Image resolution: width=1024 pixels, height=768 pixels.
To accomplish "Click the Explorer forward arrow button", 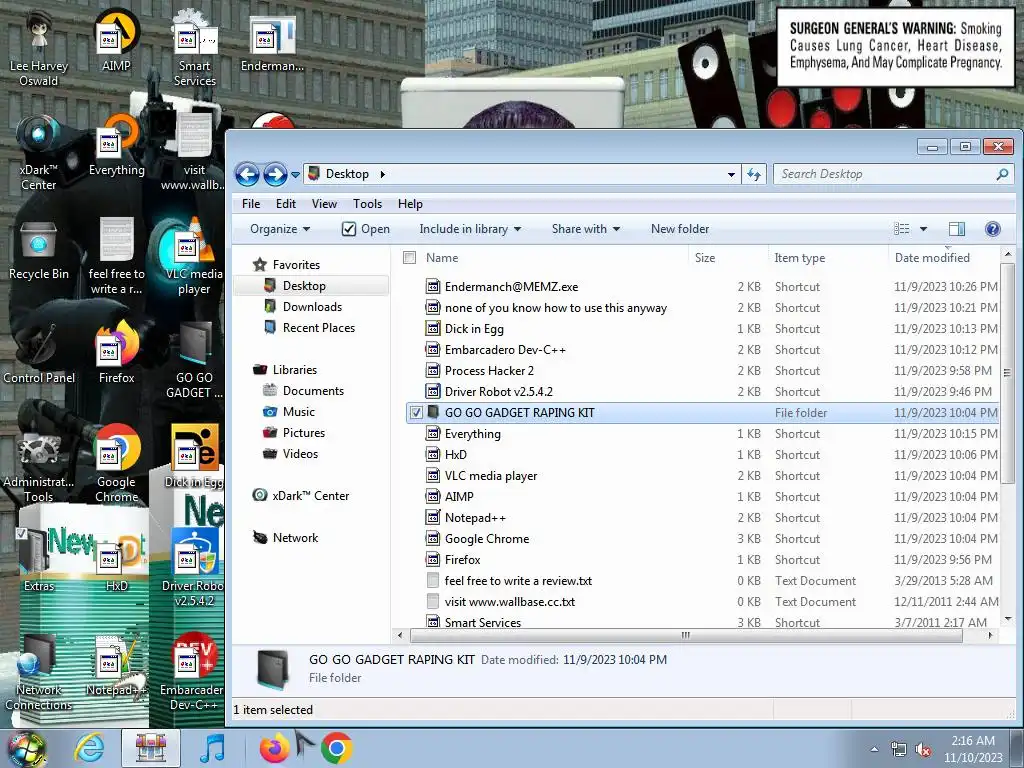I will [x=275, y=174].
